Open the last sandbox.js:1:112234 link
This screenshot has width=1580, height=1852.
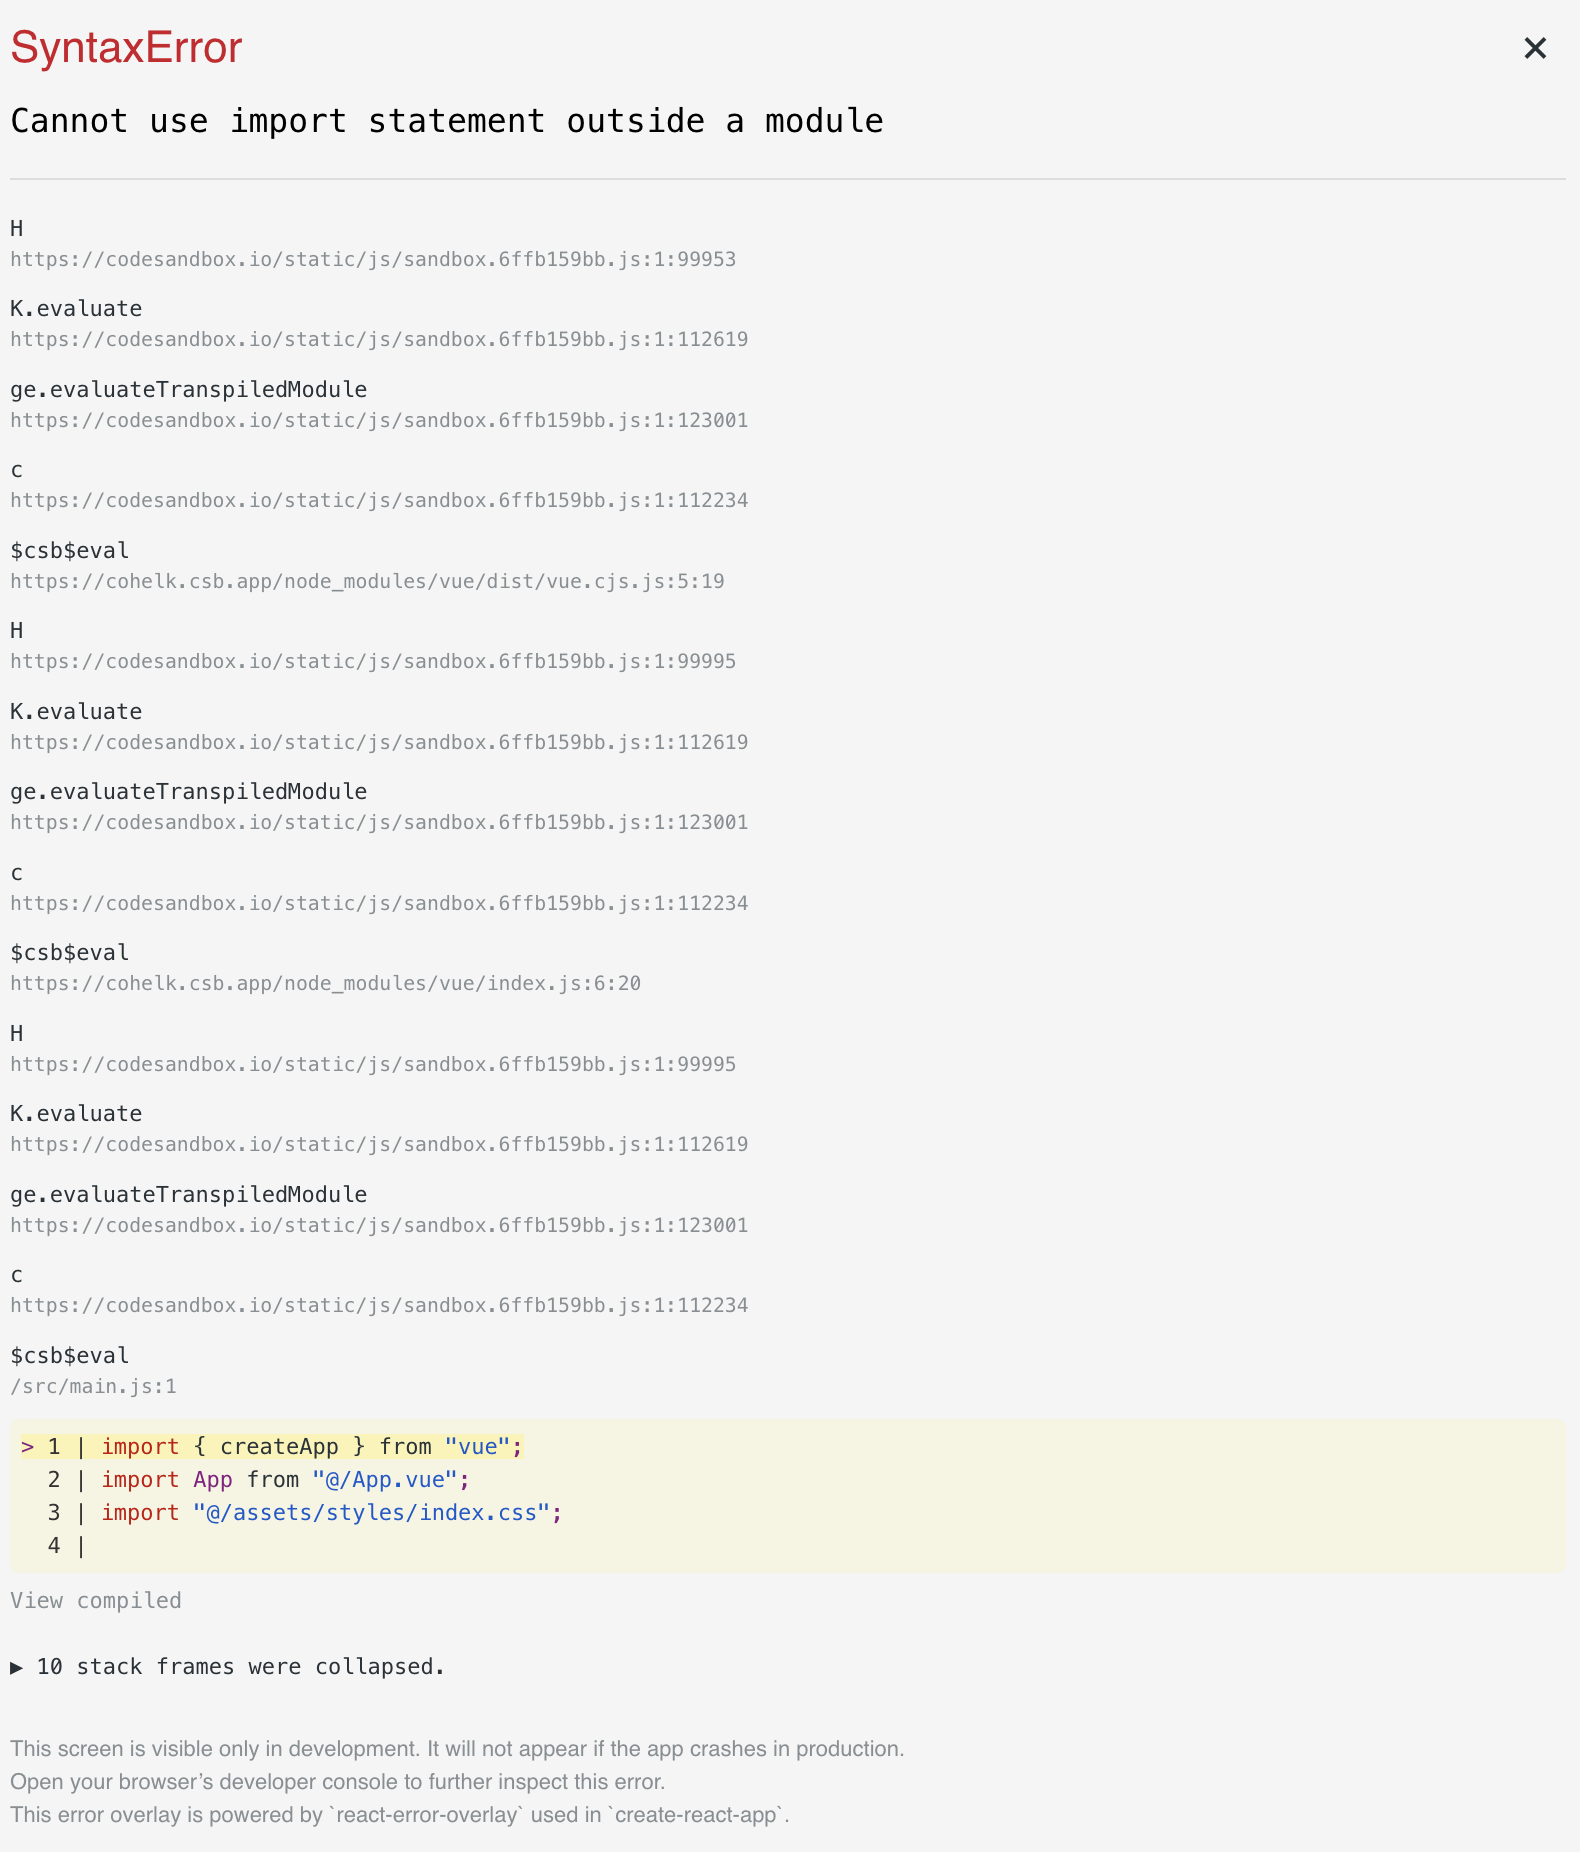tap(379, 1305)
